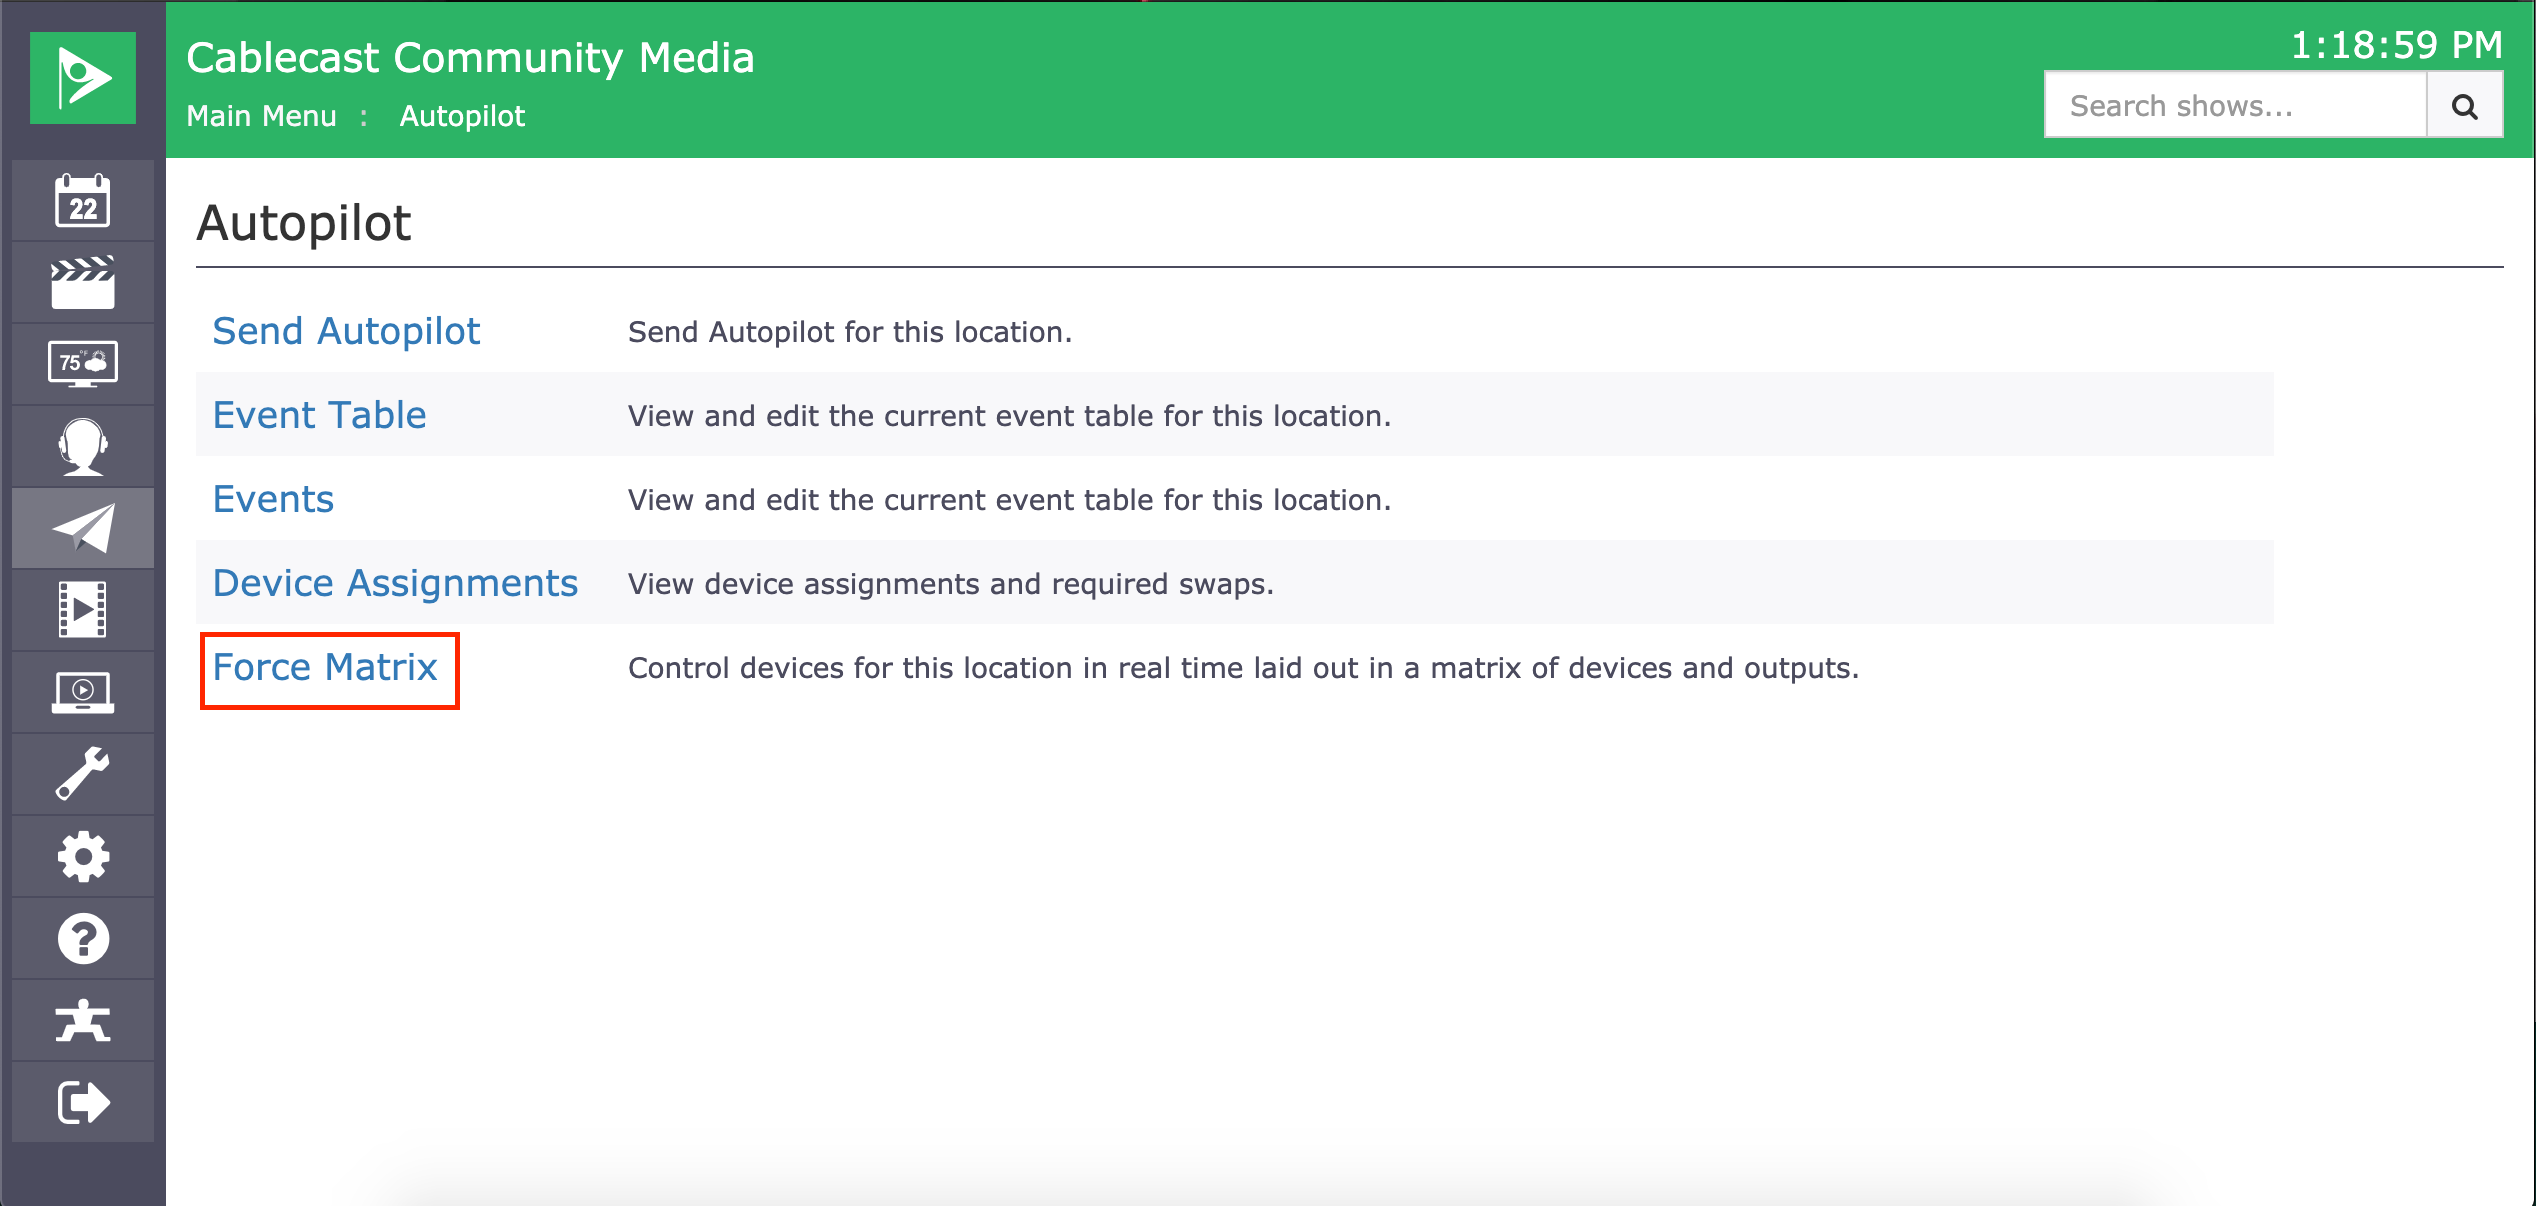Open the question mark help icon
2536x1206 pixels.
tap(83, 938)
